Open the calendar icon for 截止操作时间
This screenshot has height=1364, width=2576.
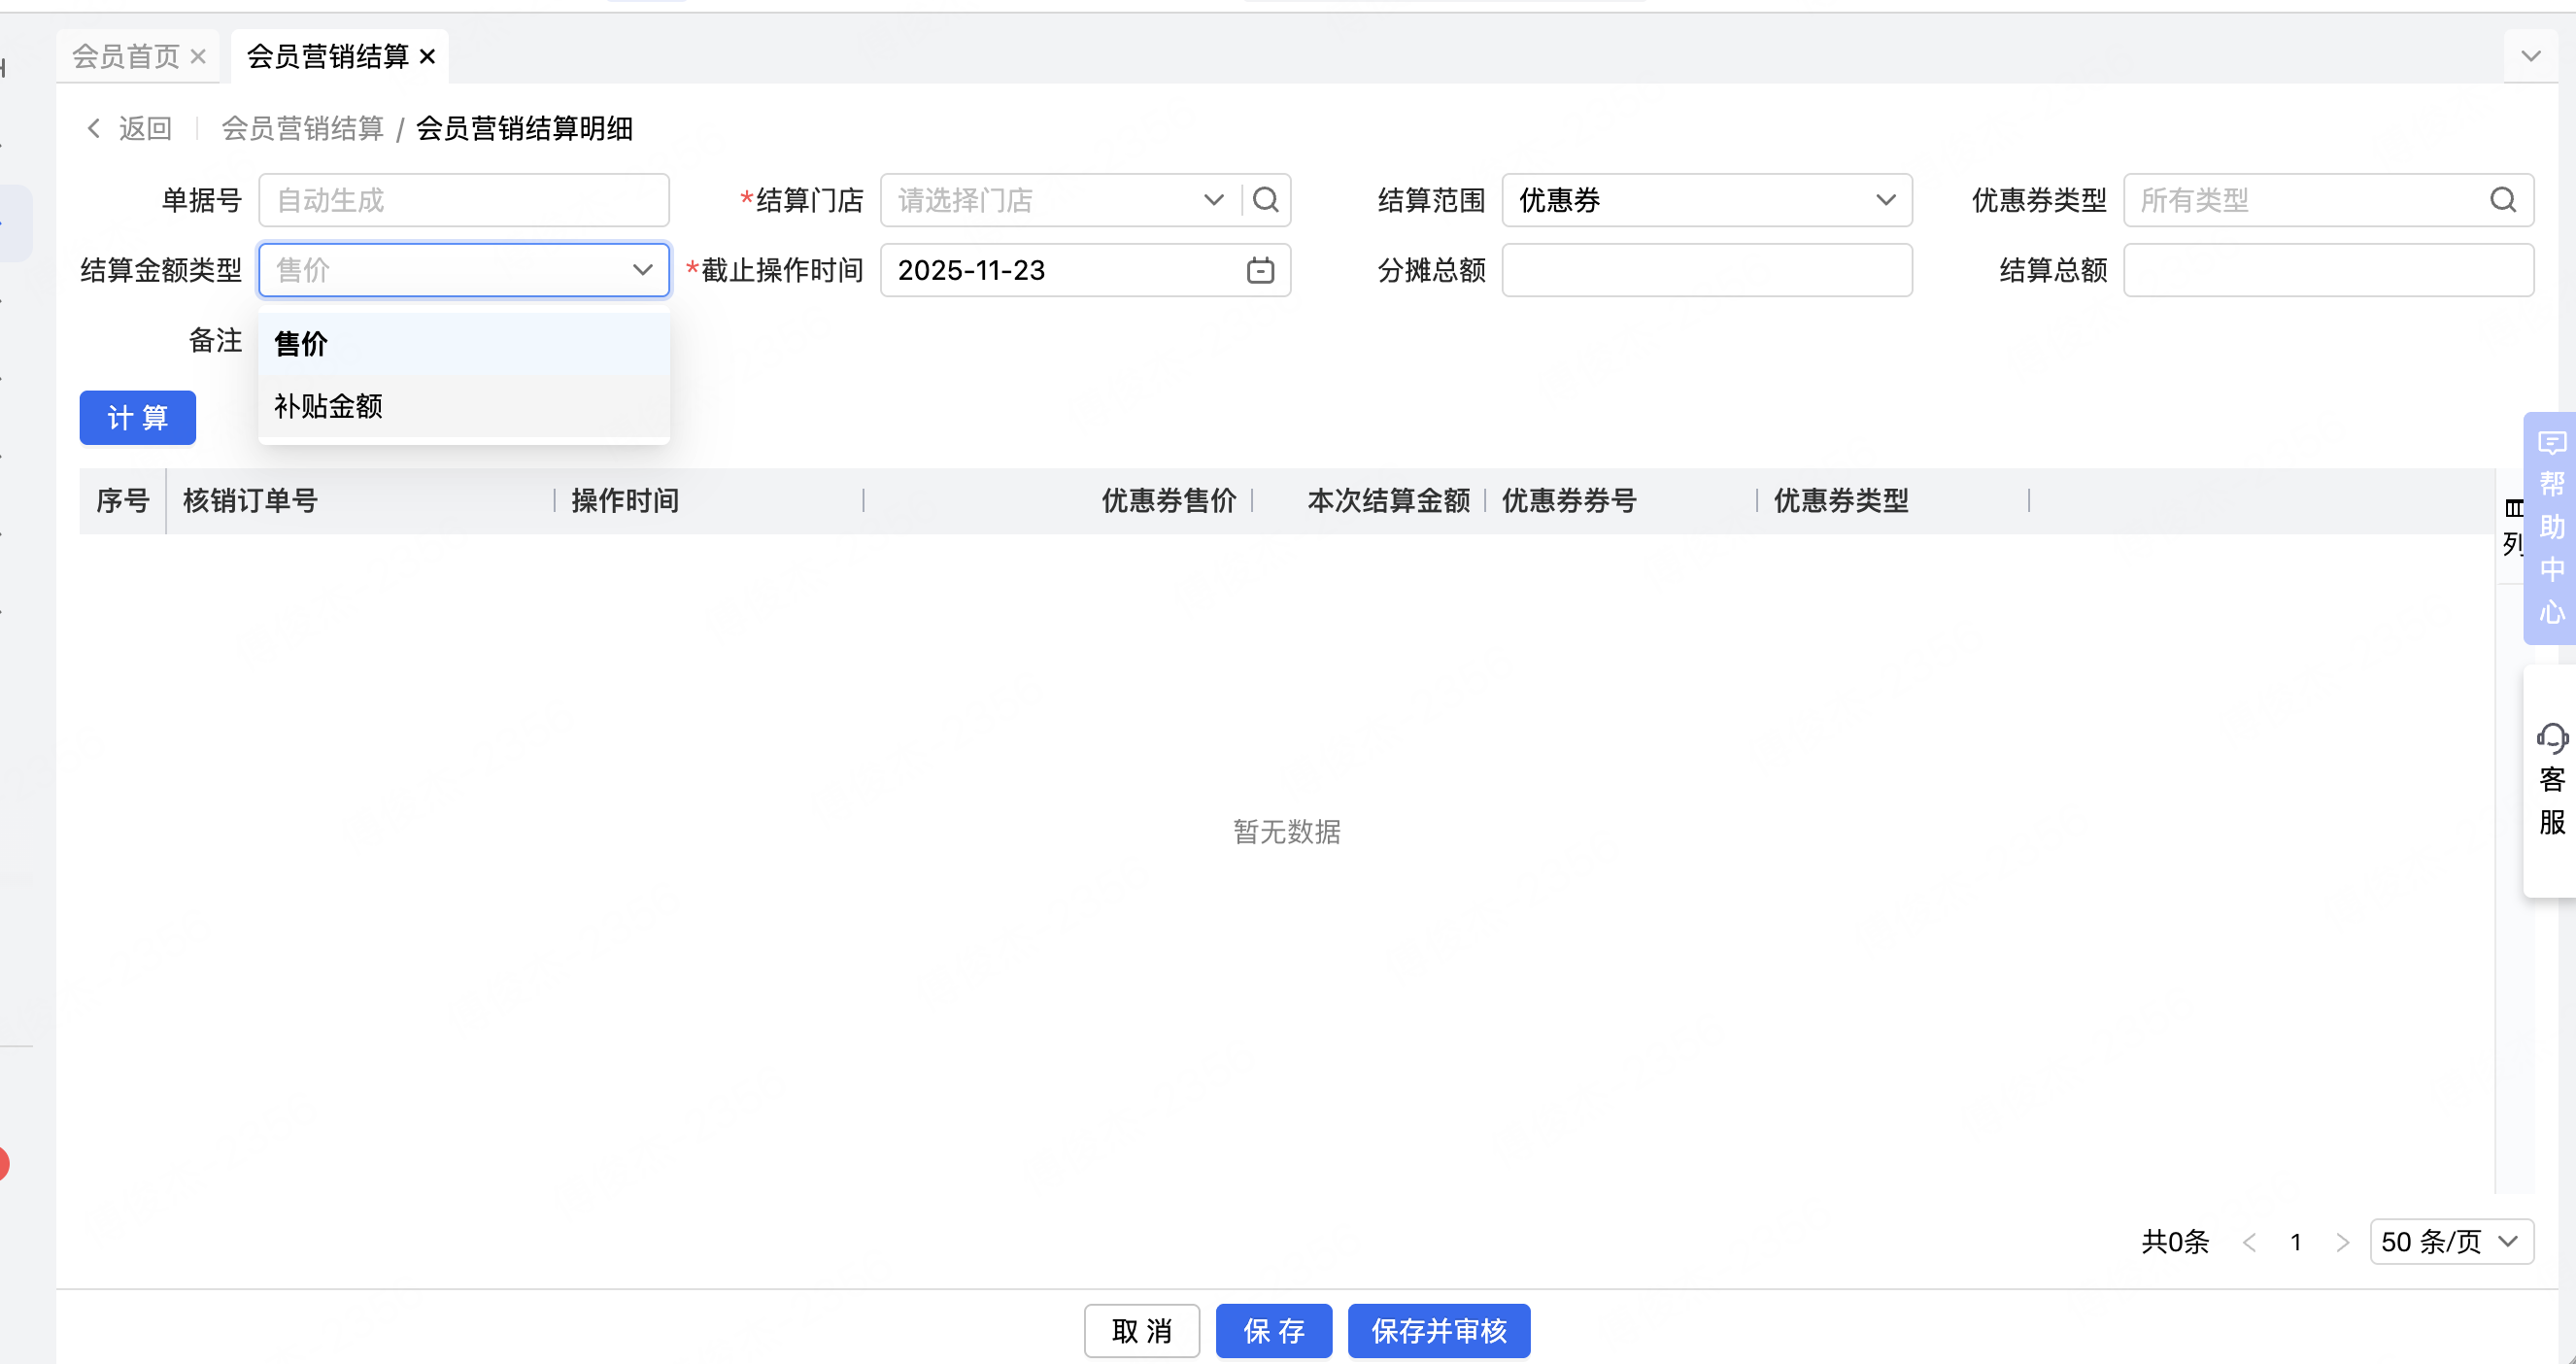[x=1260, y=270]
